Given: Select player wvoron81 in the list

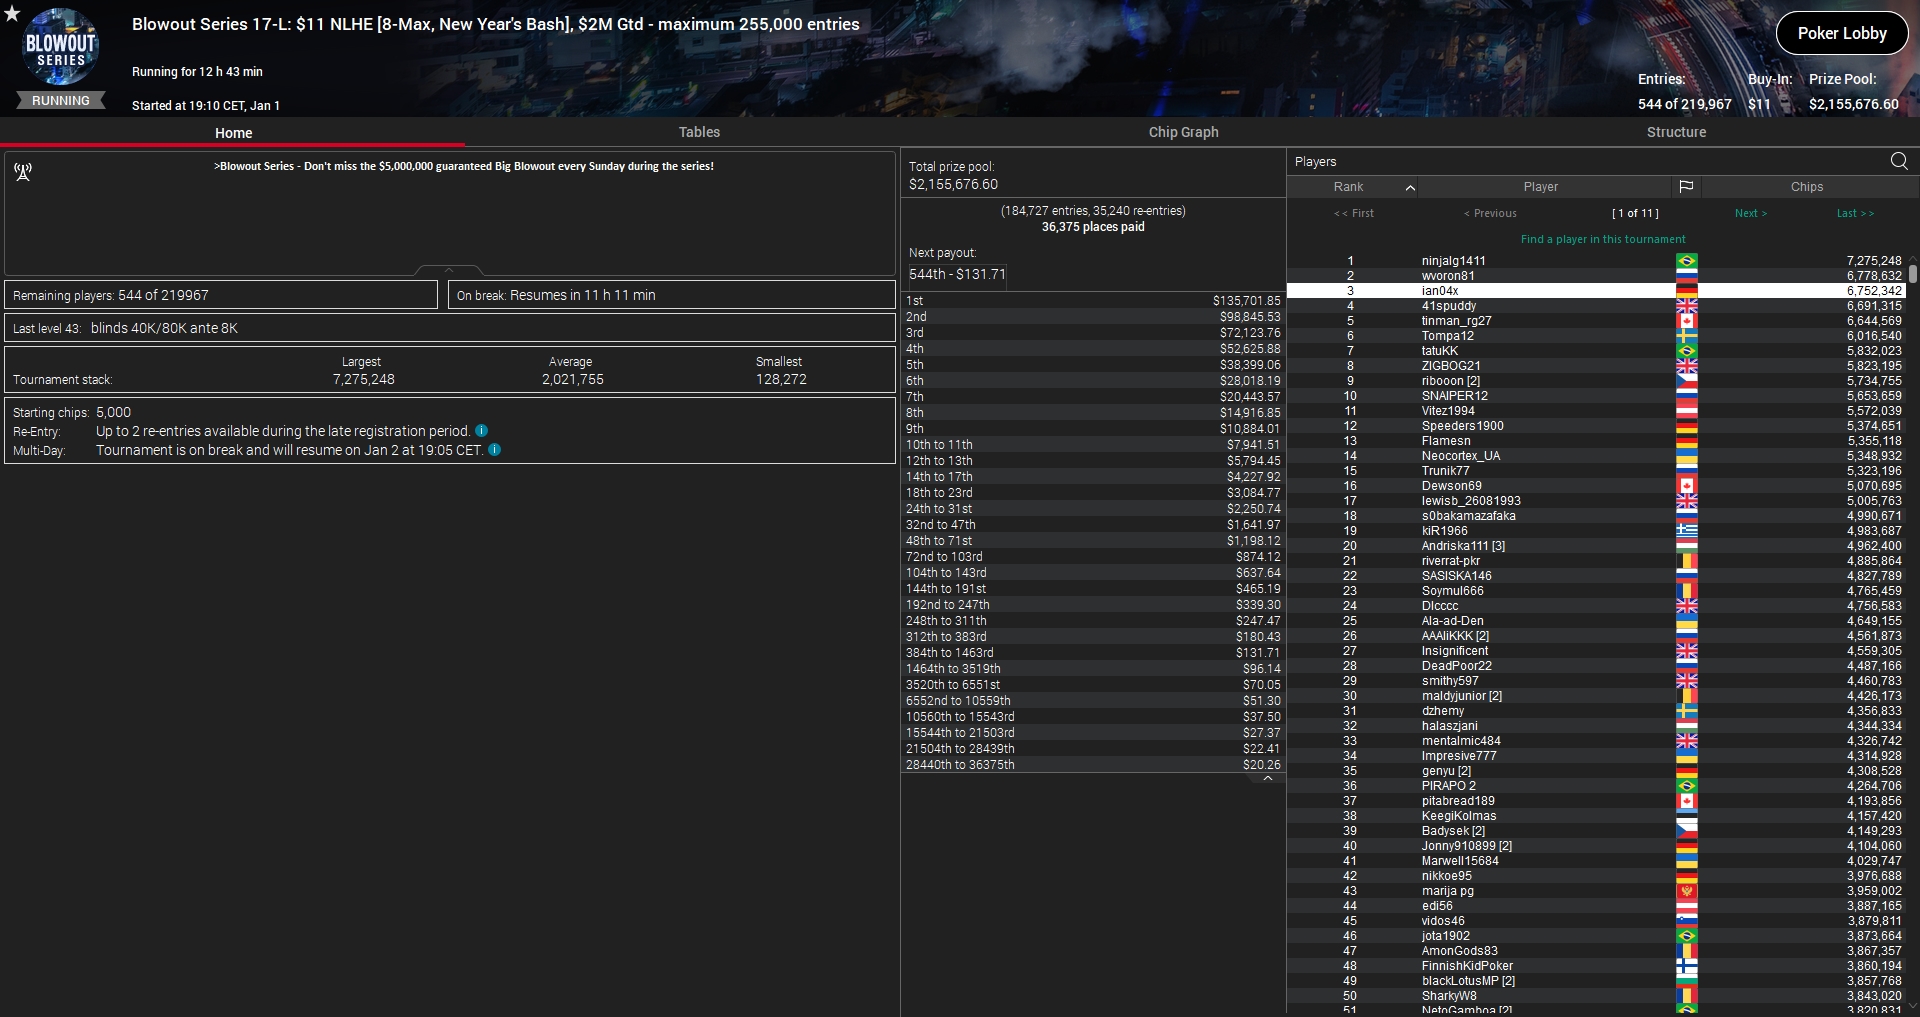Looking at the screenshot, I should [1596, 276].
